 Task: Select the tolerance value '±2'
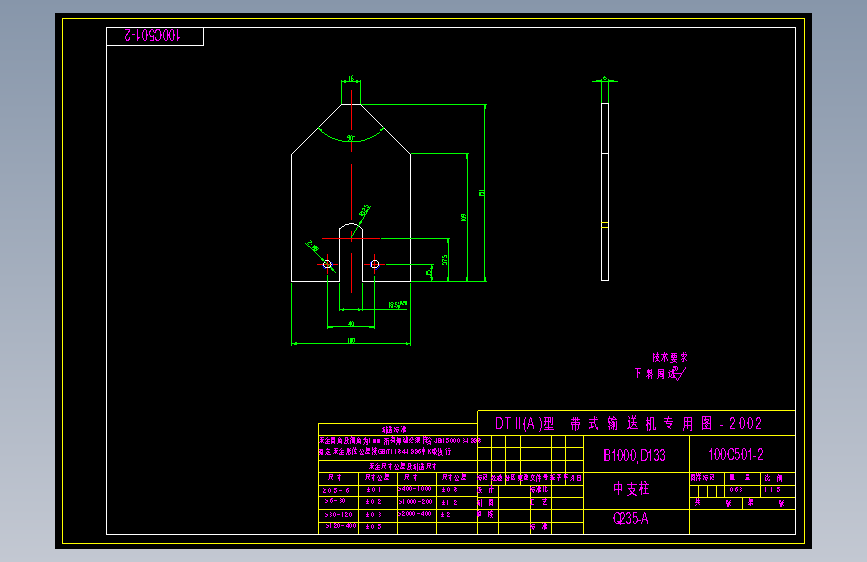click(x=446, y=514)
